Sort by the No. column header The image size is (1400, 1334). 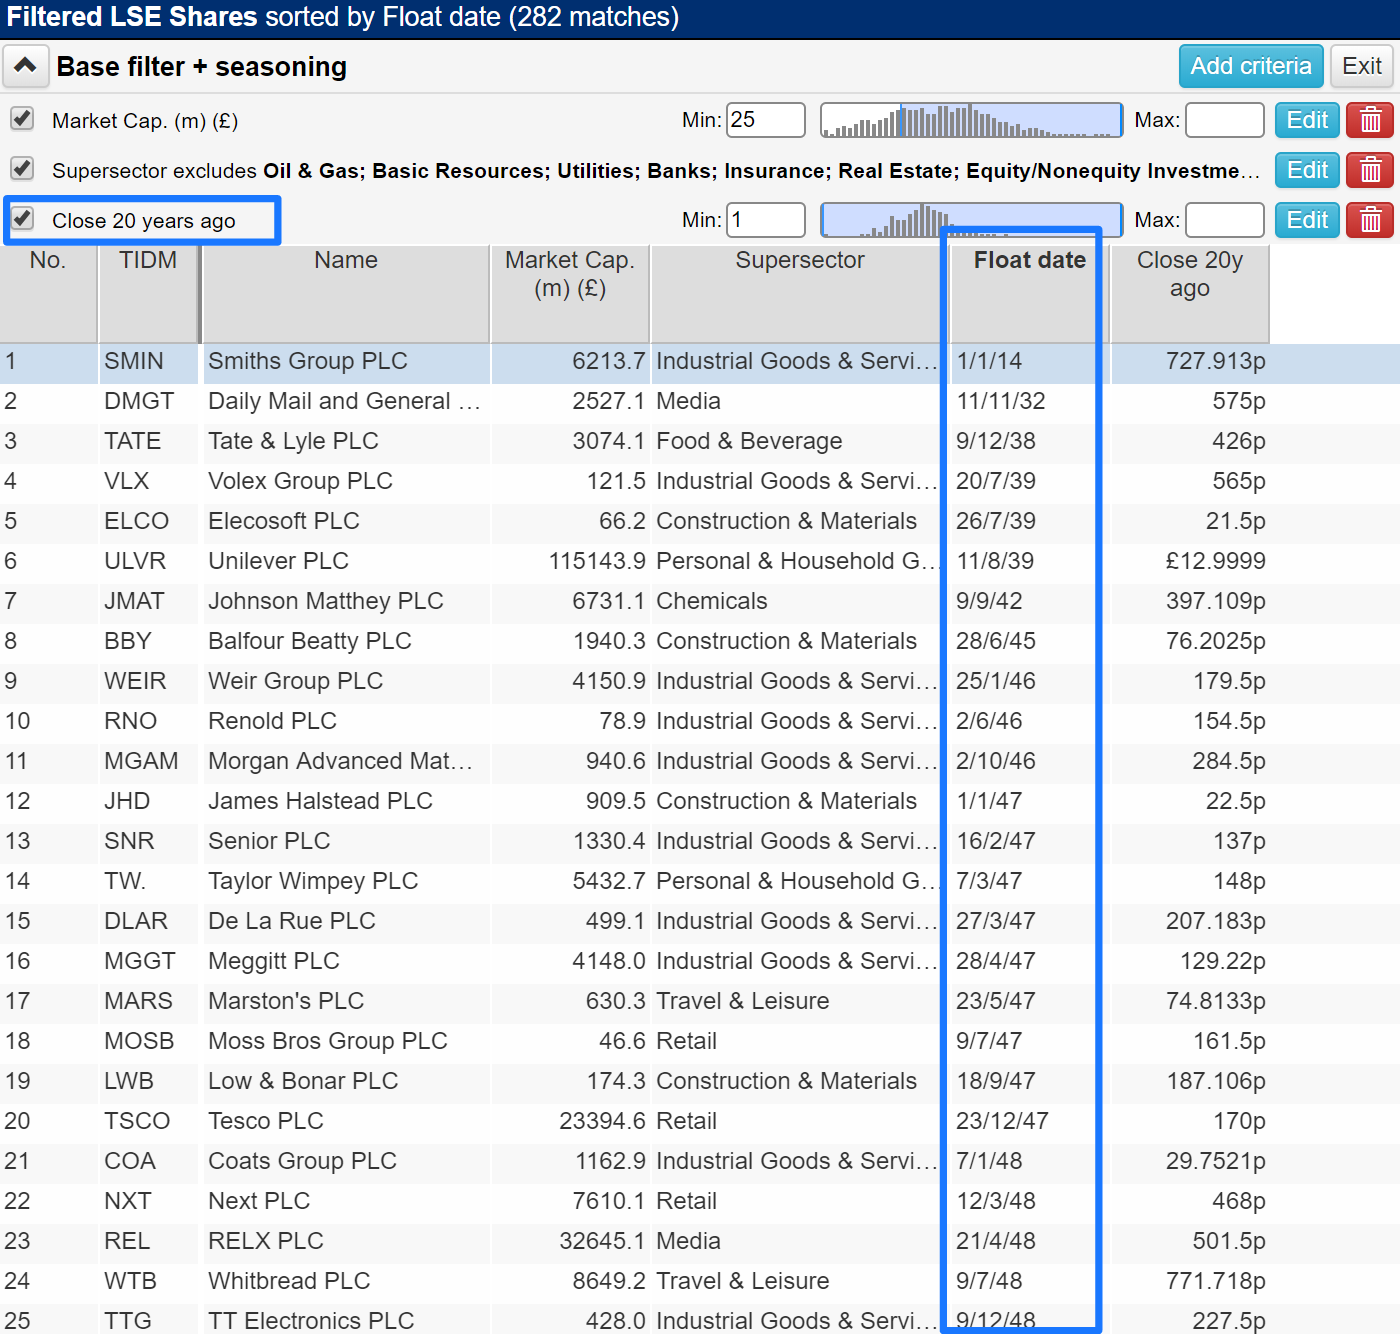(x=48, y=293)
